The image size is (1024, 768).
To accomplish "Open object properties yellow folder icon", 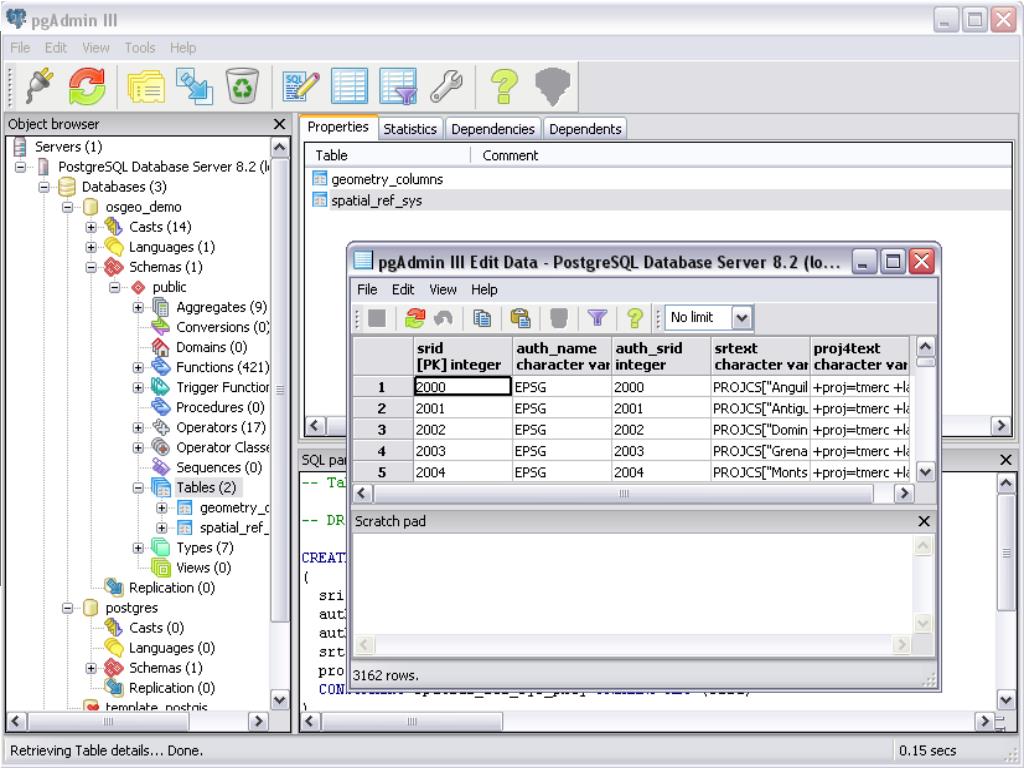I will coord(146,86).
